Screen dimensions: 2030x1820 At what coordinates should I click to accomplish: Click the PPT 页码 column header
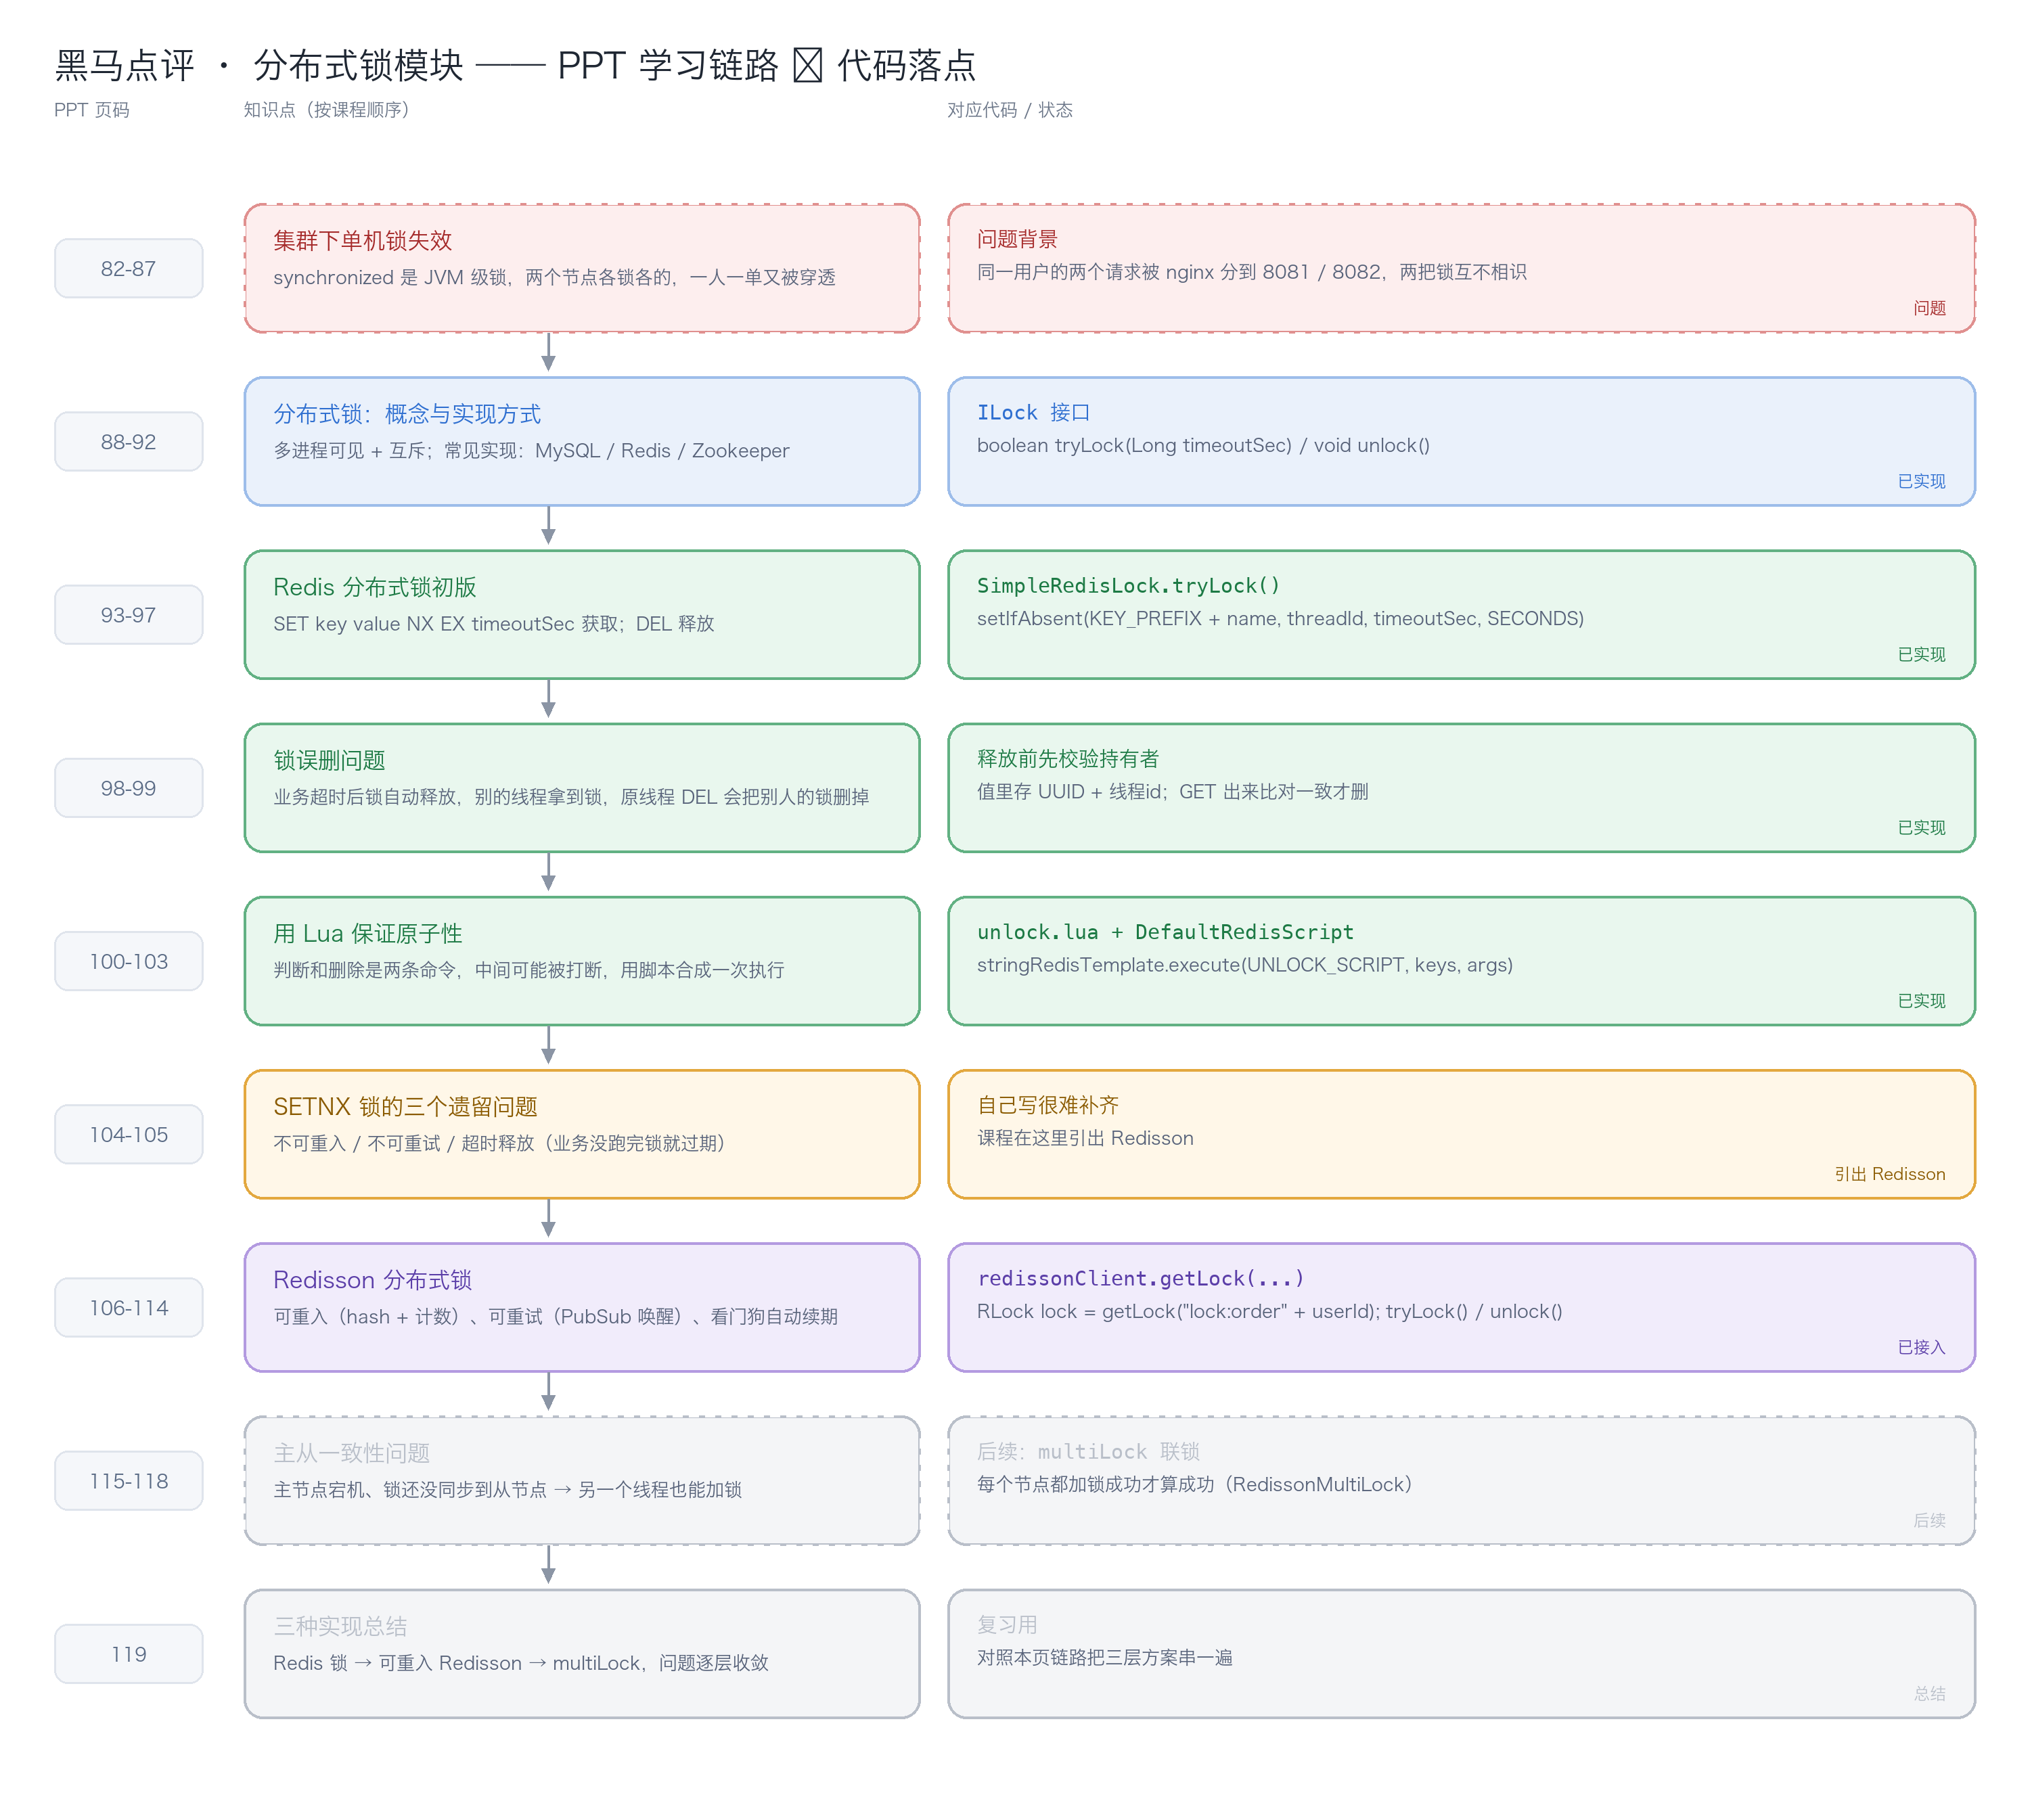(92, 110)
